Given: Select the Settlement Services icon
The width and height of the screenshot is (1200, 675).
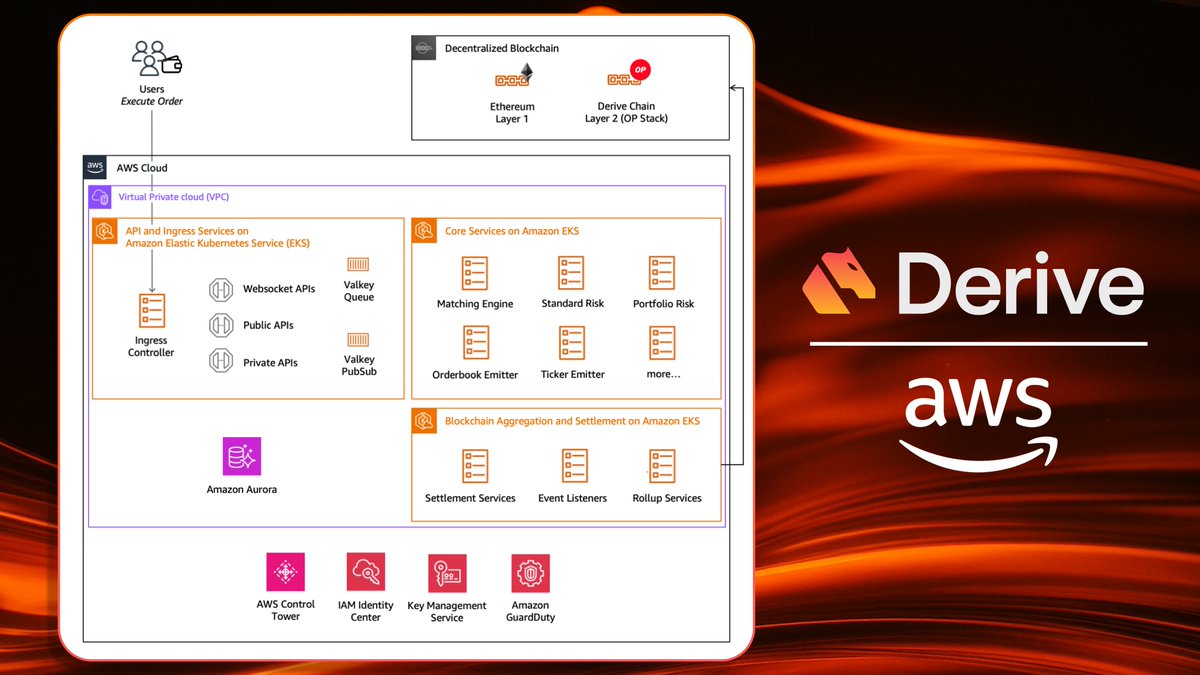Looking at the screenshot, I should [475, 467].
